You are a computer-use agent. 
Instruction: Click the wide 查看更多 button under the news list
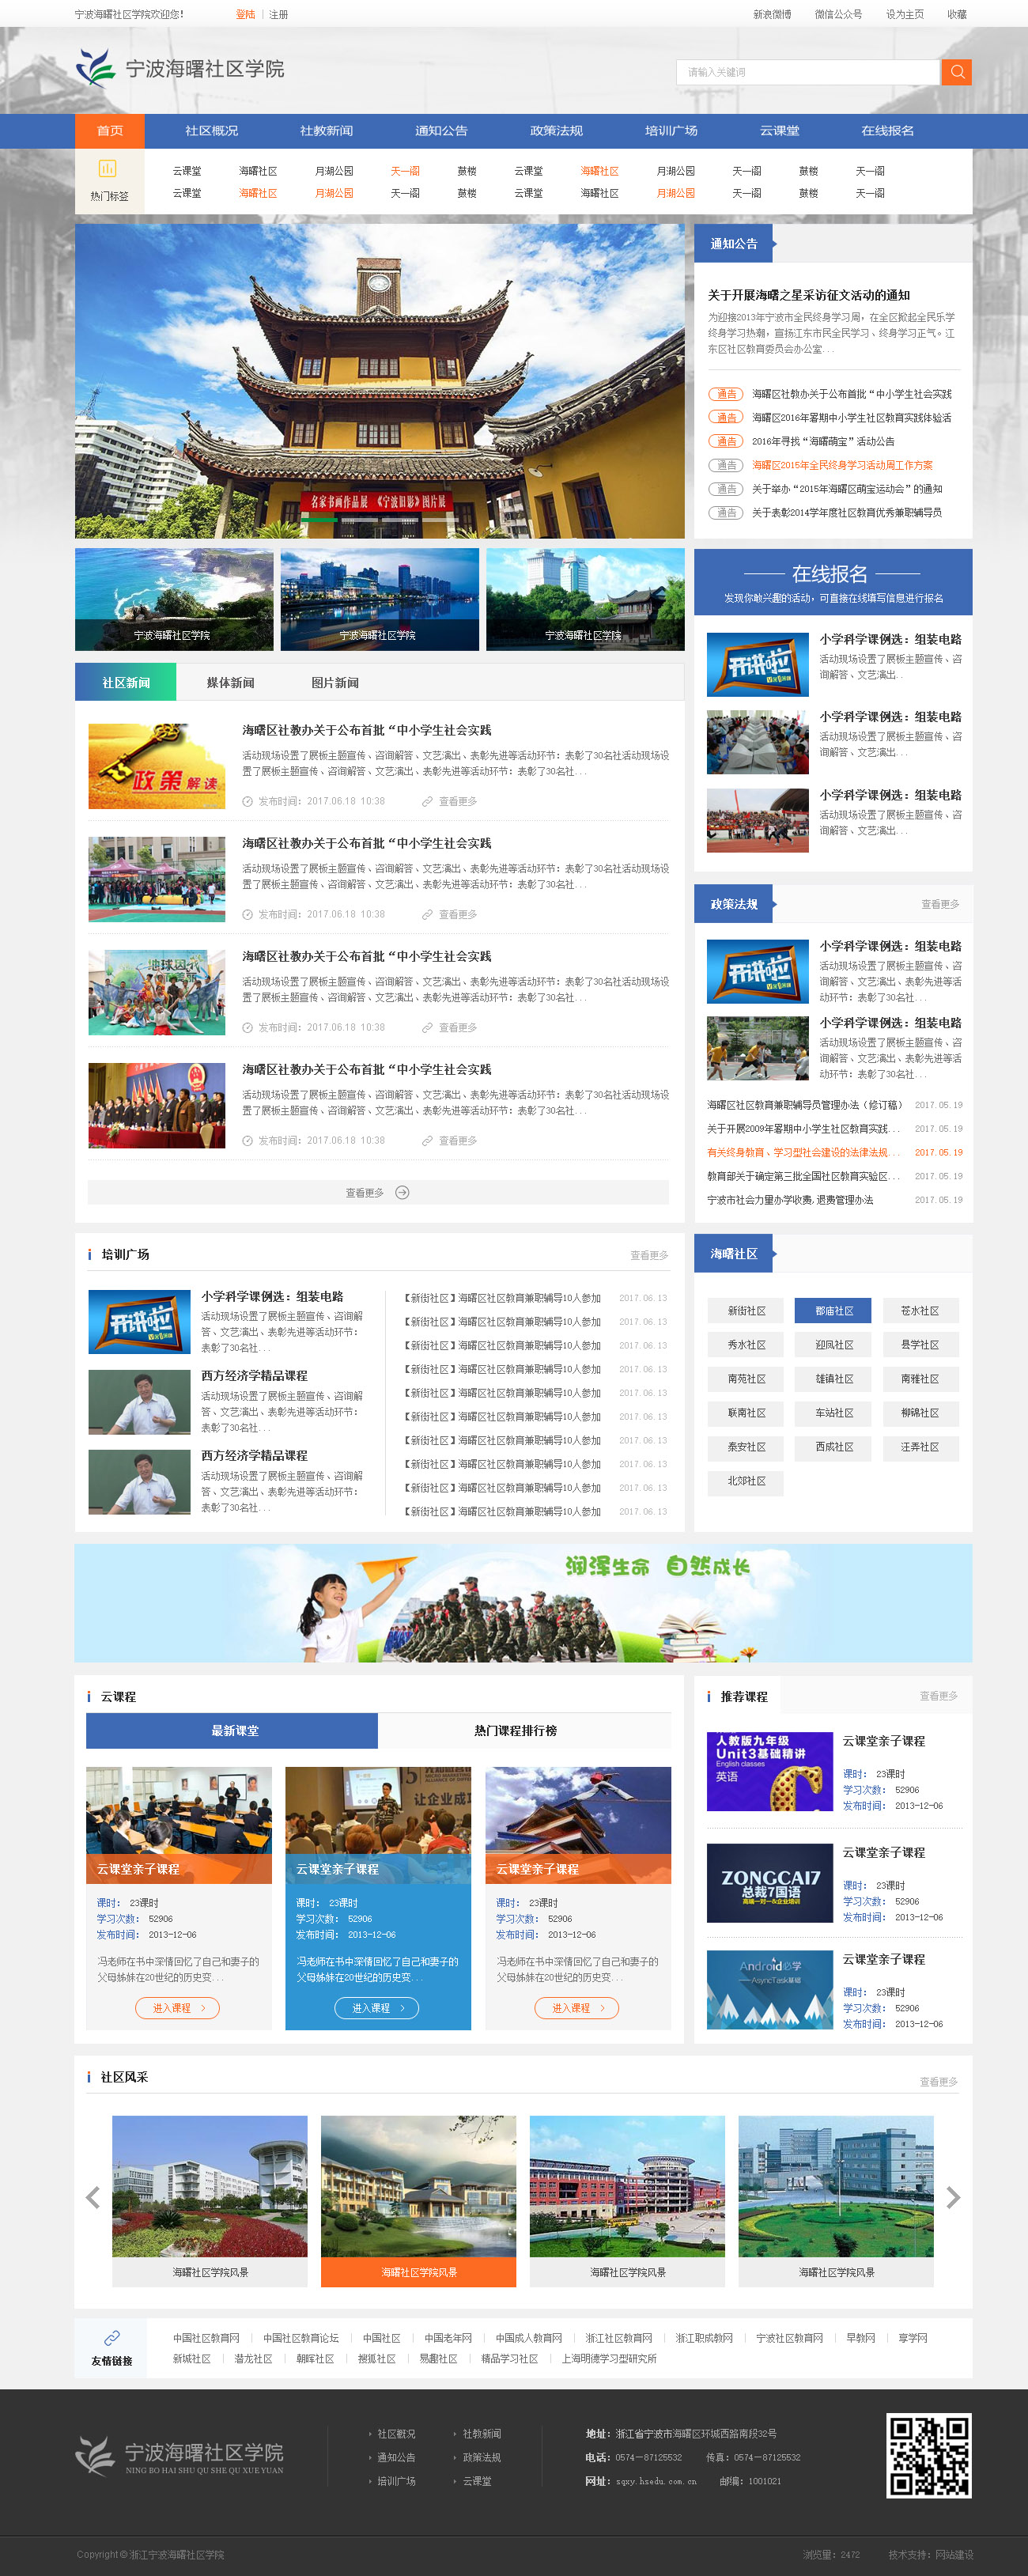pyautogui.click(x=378, y=1192)
